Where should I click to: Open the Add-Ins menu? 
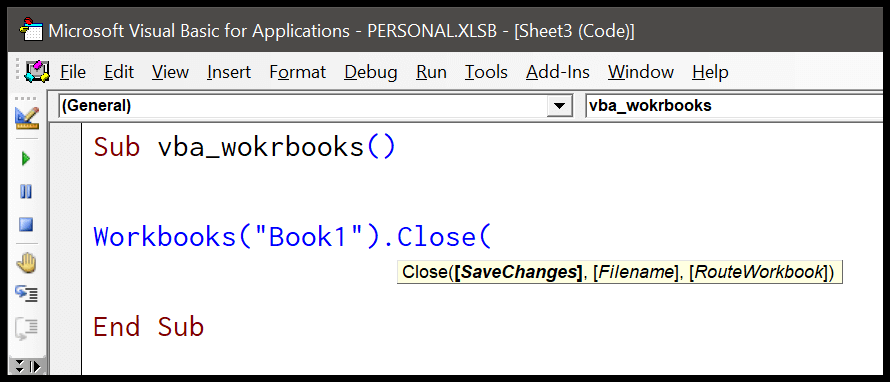(x=558, y=72)
